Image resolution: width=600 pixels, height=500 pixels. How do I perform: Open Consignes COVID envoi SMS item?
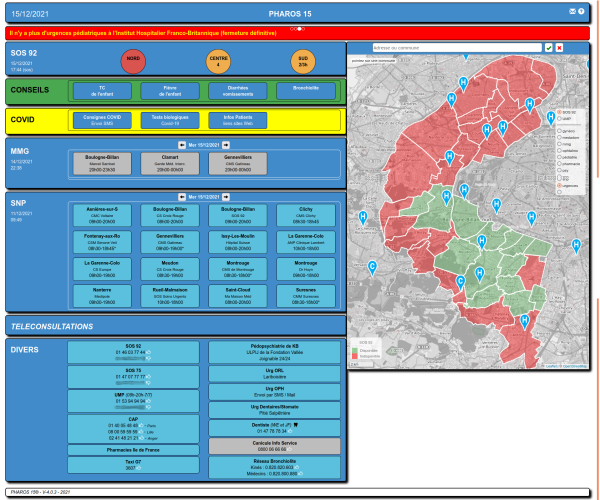coord(101,120)
